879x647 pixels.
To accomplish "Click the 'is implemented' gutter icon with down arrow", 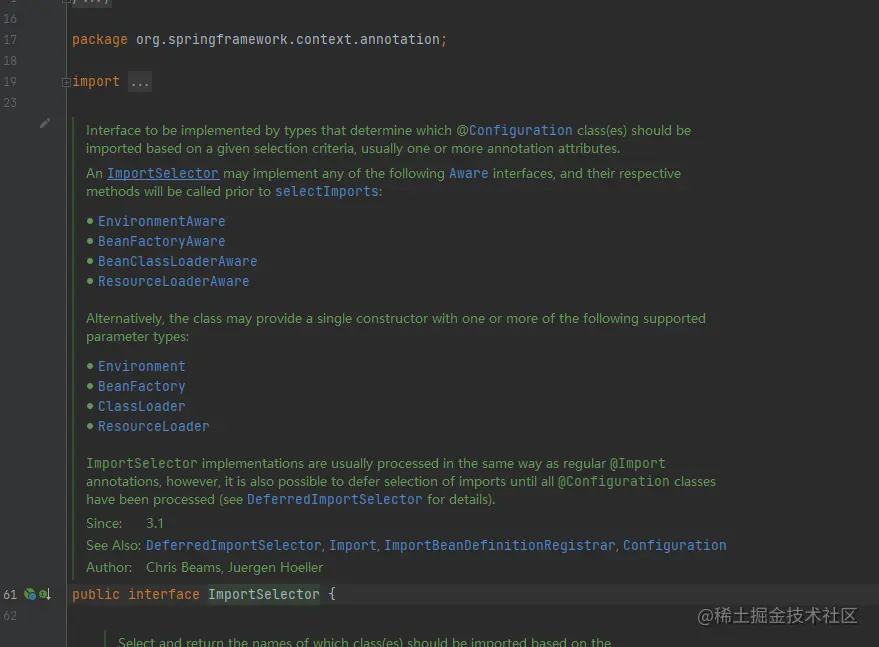I will pos(45,594).
